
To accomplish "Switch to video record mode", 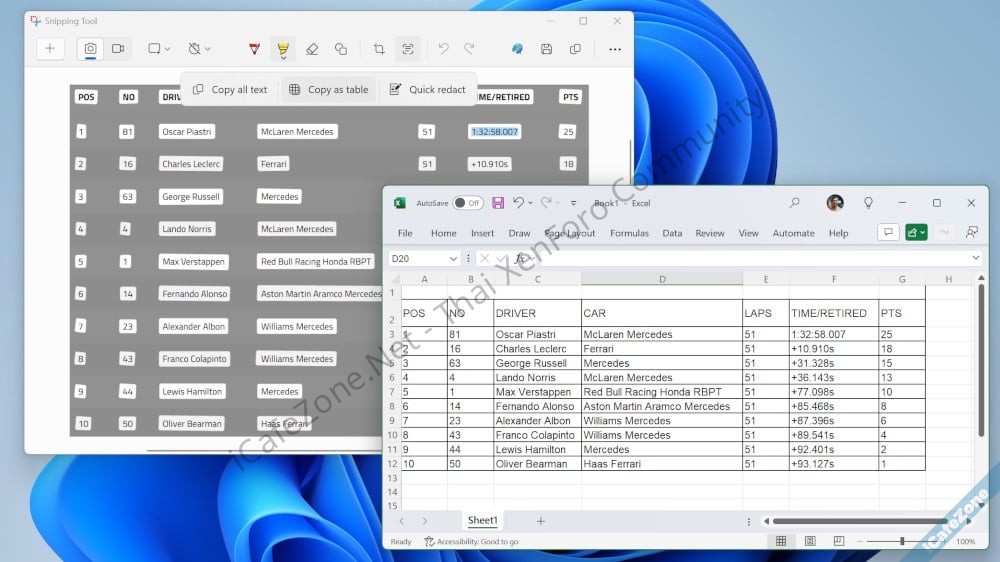I will click(118, 49).
